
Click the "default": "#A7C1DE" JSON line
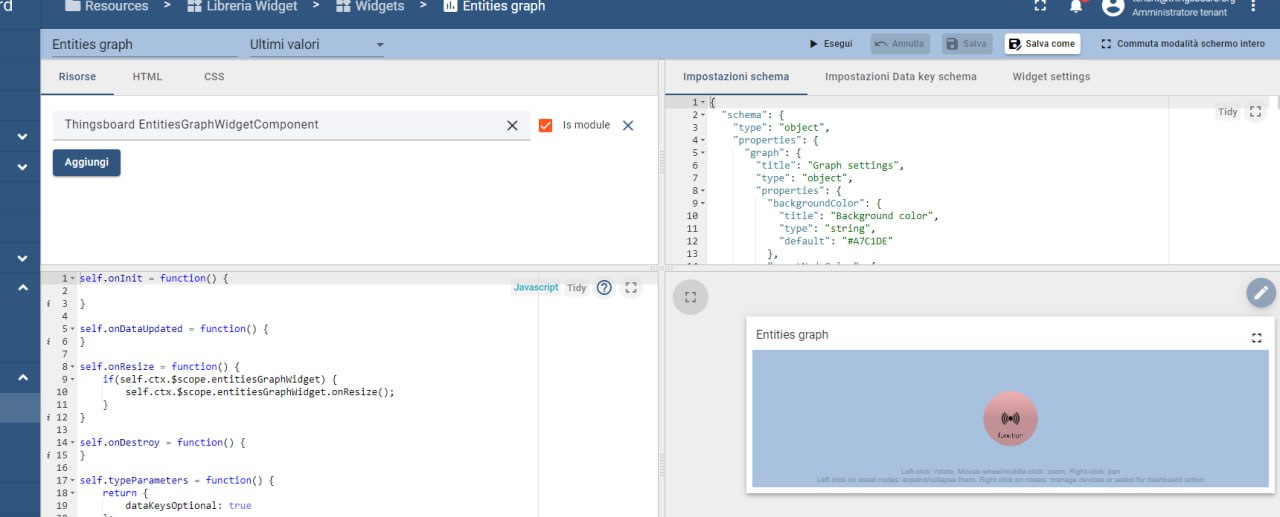click(835, 241)
